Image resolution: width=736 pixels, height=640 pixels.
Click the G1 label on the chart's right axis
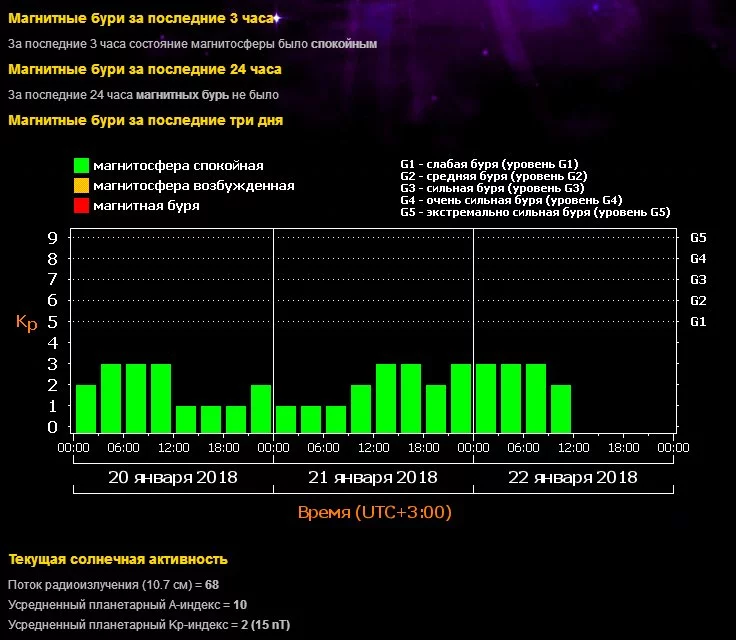(x=698, y=322)
